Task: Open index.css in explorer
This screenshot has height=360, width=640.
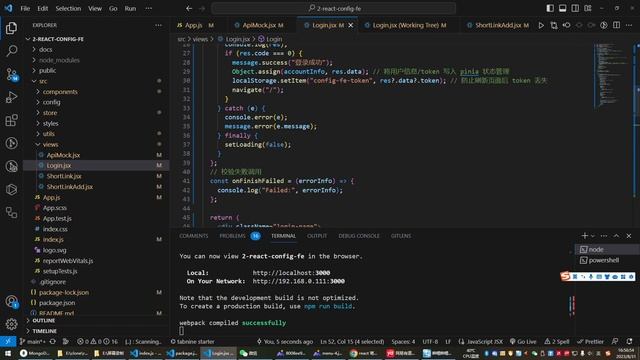Action: (x=55, y=229)
